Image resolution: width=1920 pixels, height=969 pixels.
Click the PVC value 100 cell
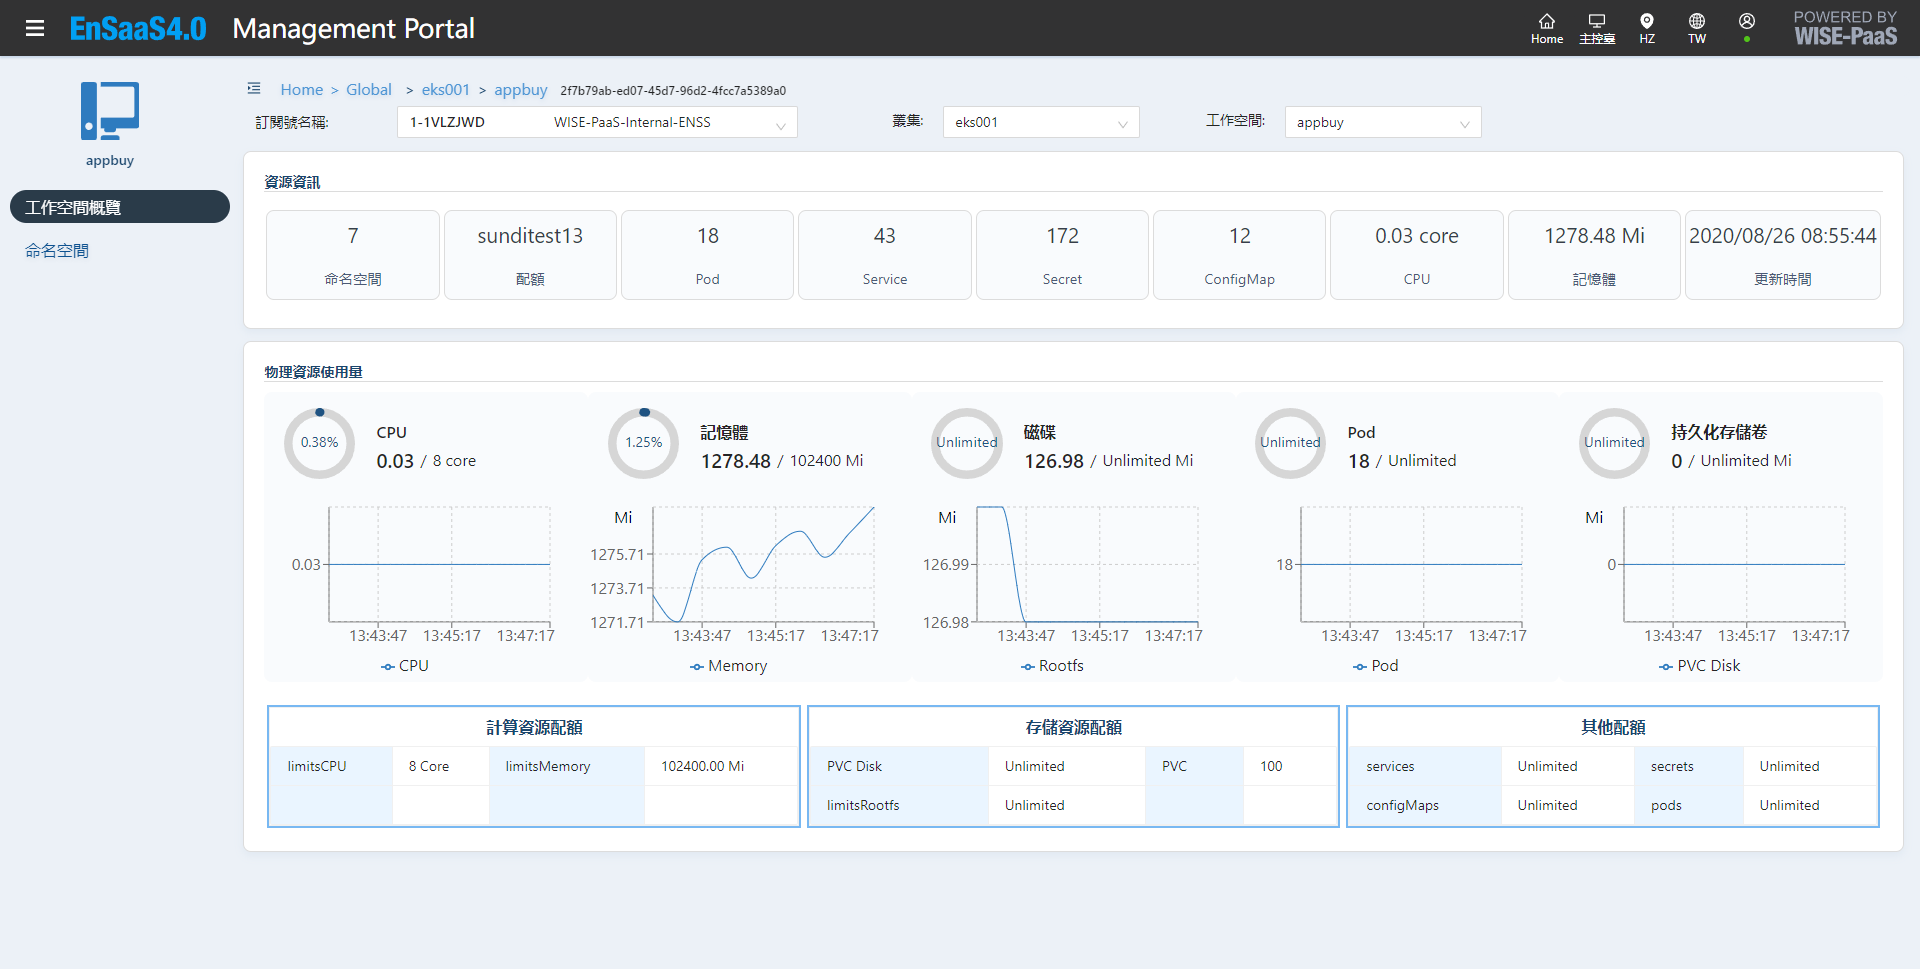click(x=1290, y=766)
